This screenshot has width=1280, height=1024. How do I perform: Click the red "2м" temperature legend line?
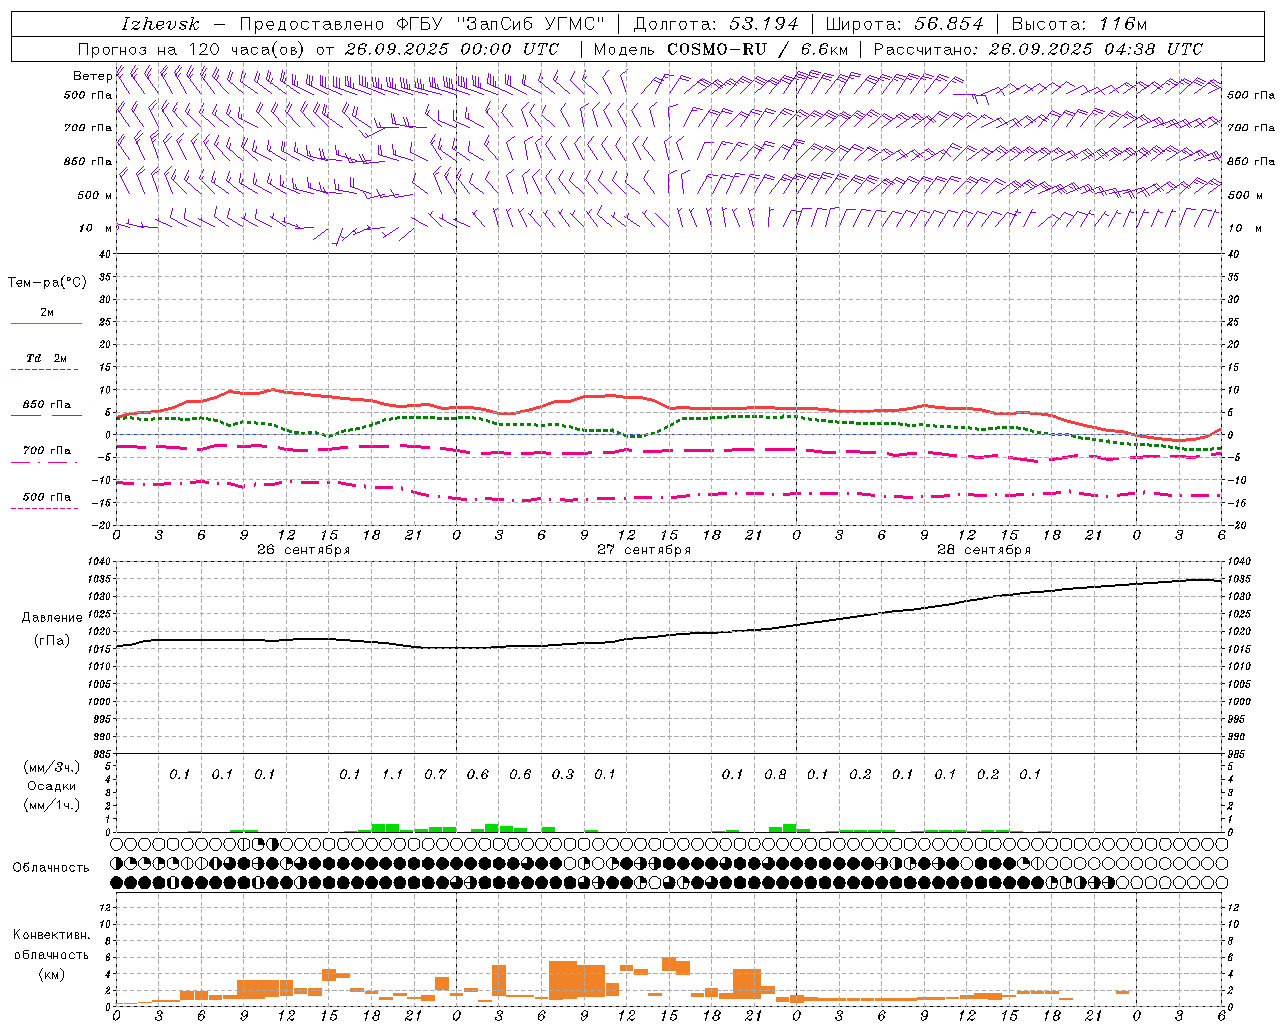[46, 323]
